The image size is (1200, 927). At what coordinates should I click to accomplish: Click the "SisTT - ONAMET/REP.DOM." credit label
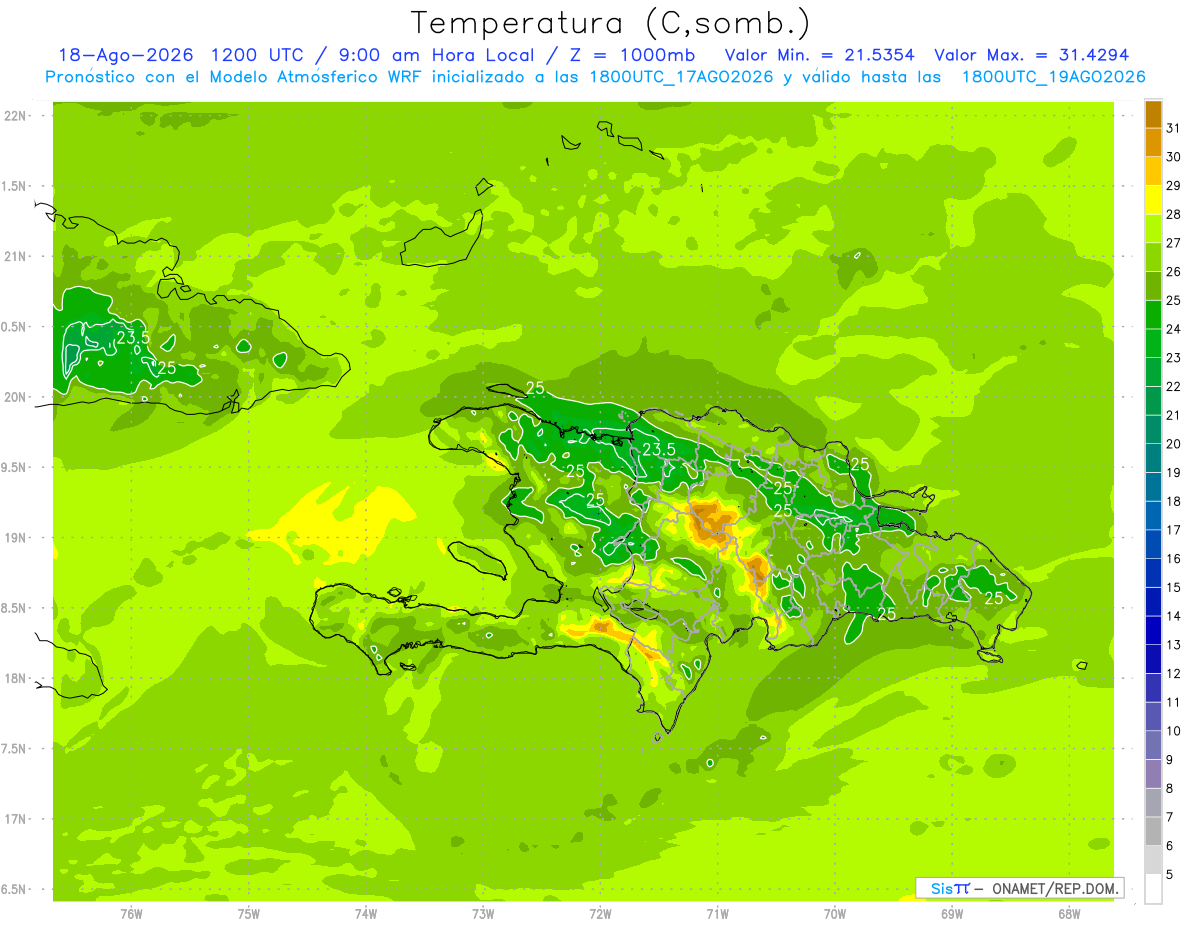coord(1019,888)
